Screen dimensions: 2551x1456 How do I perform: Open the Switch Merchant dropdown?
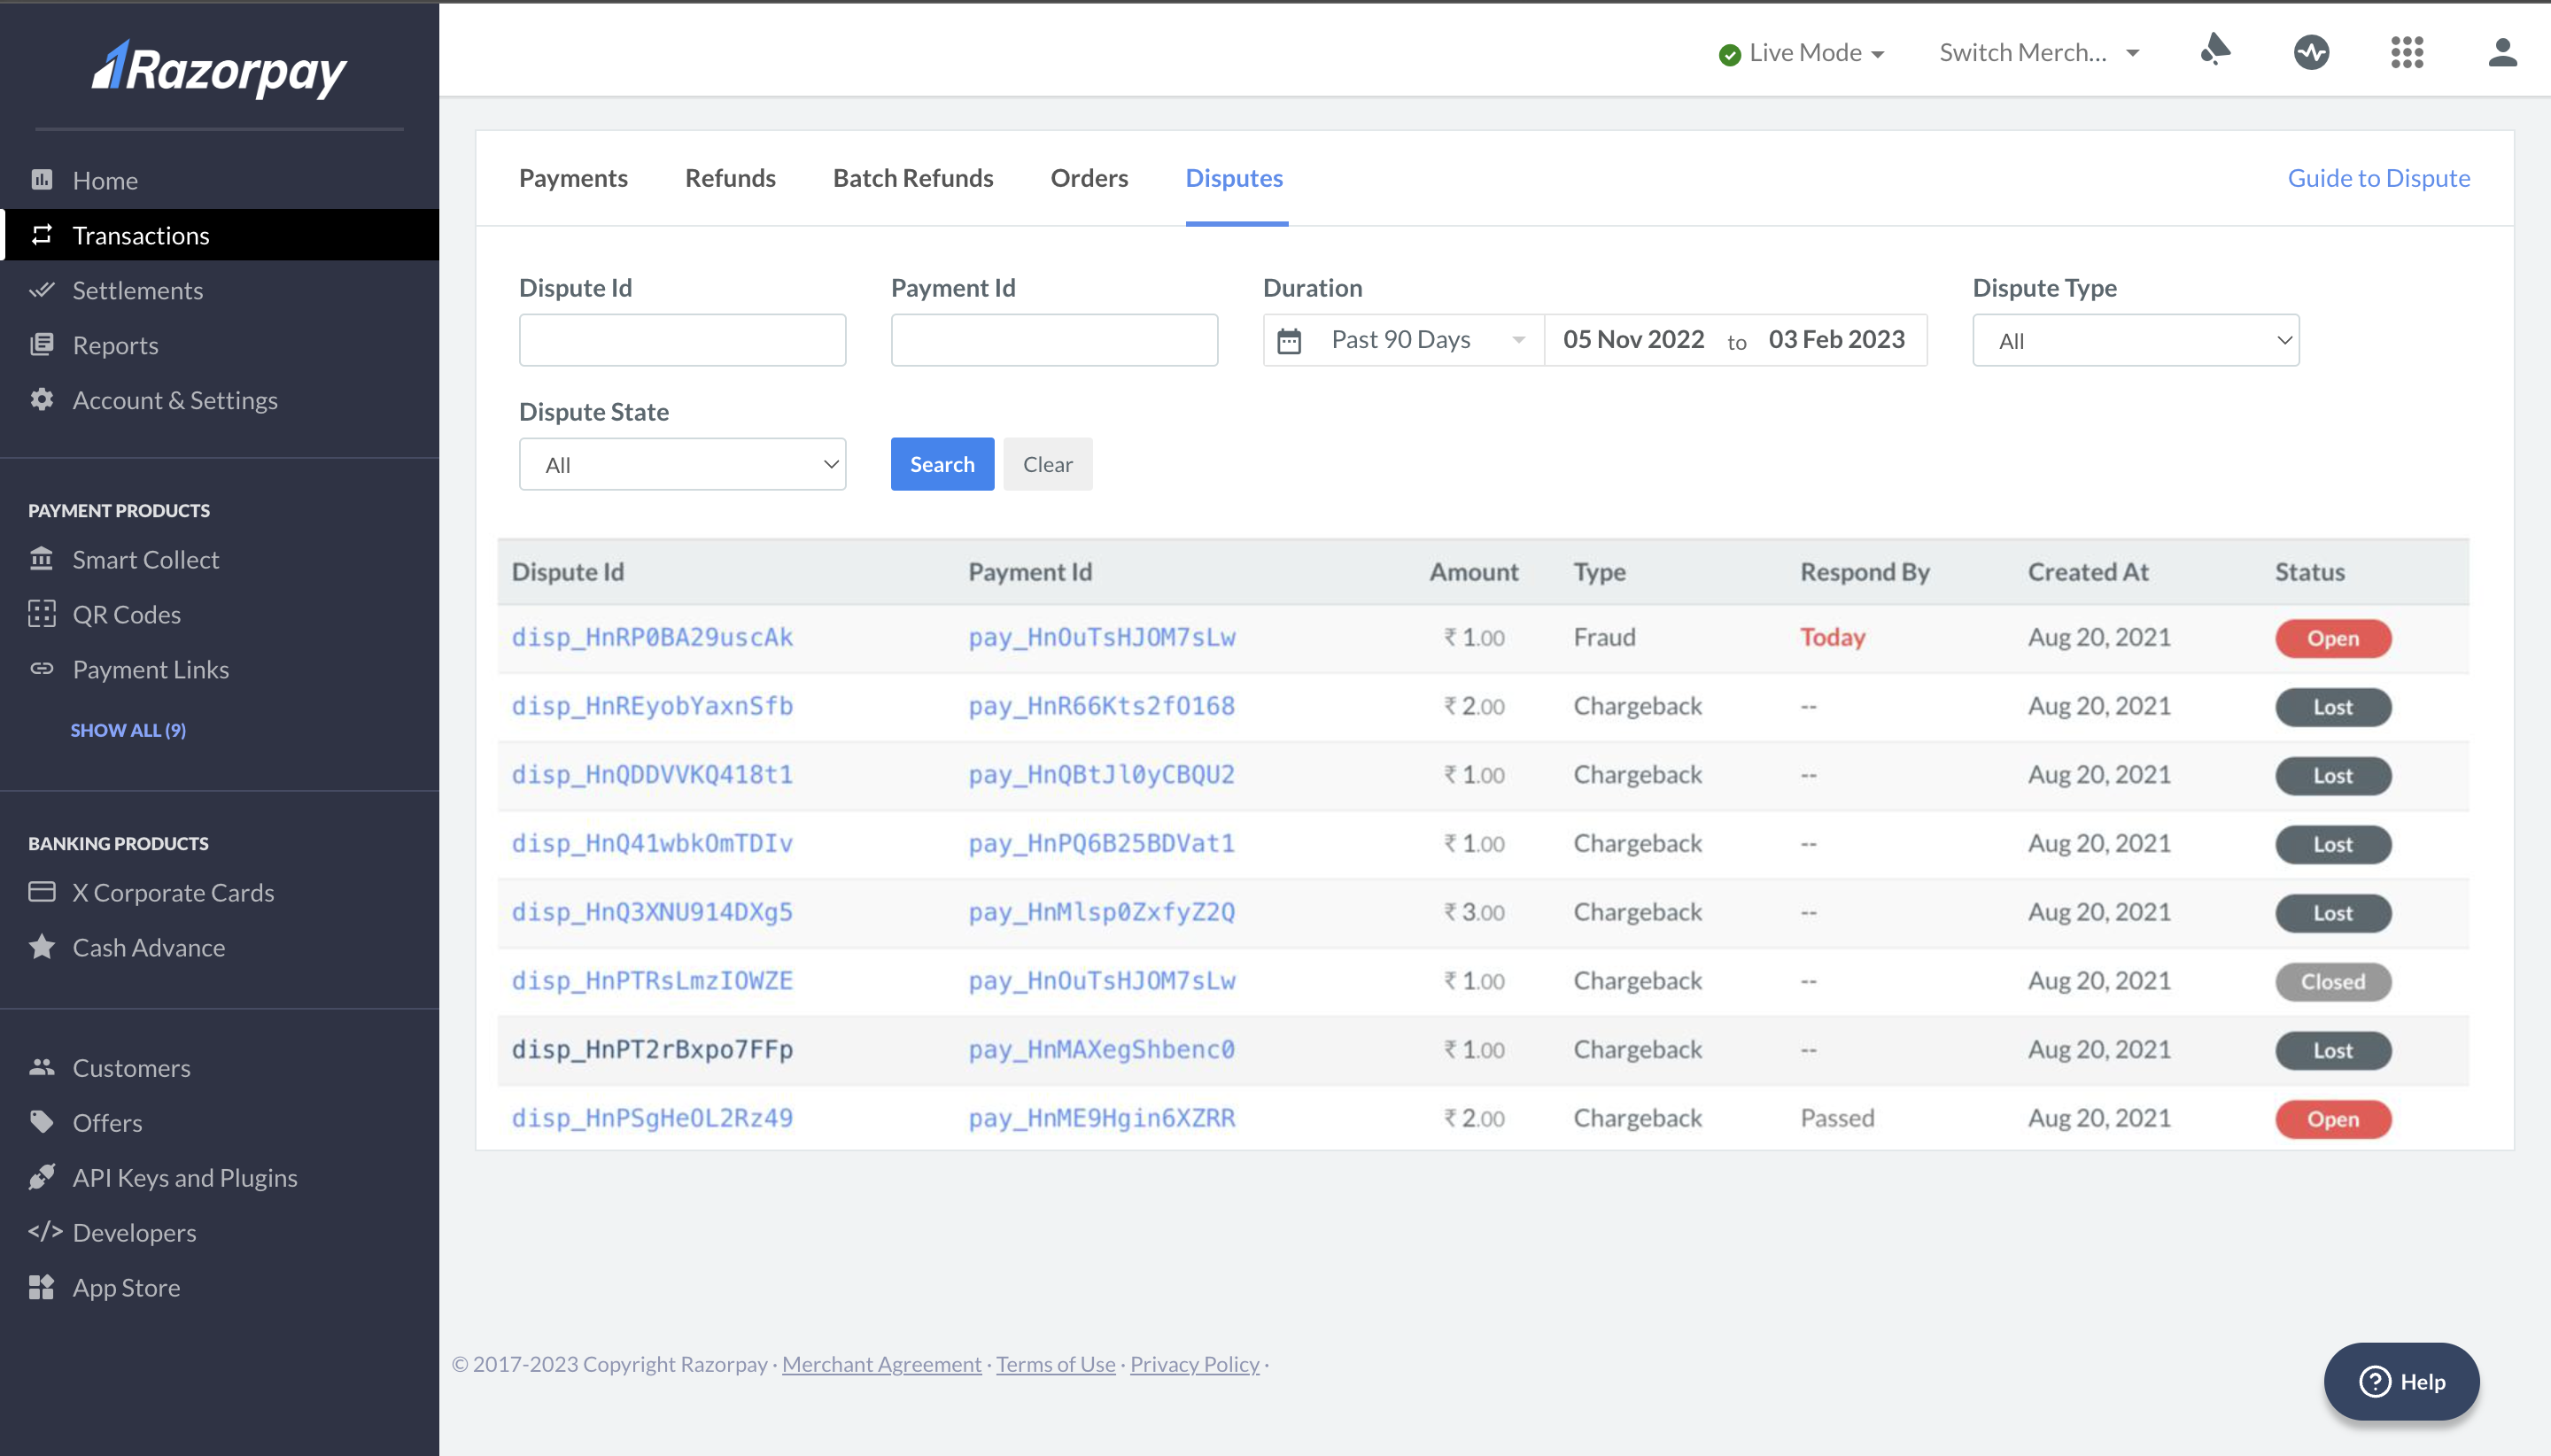tap(2039, 52)
